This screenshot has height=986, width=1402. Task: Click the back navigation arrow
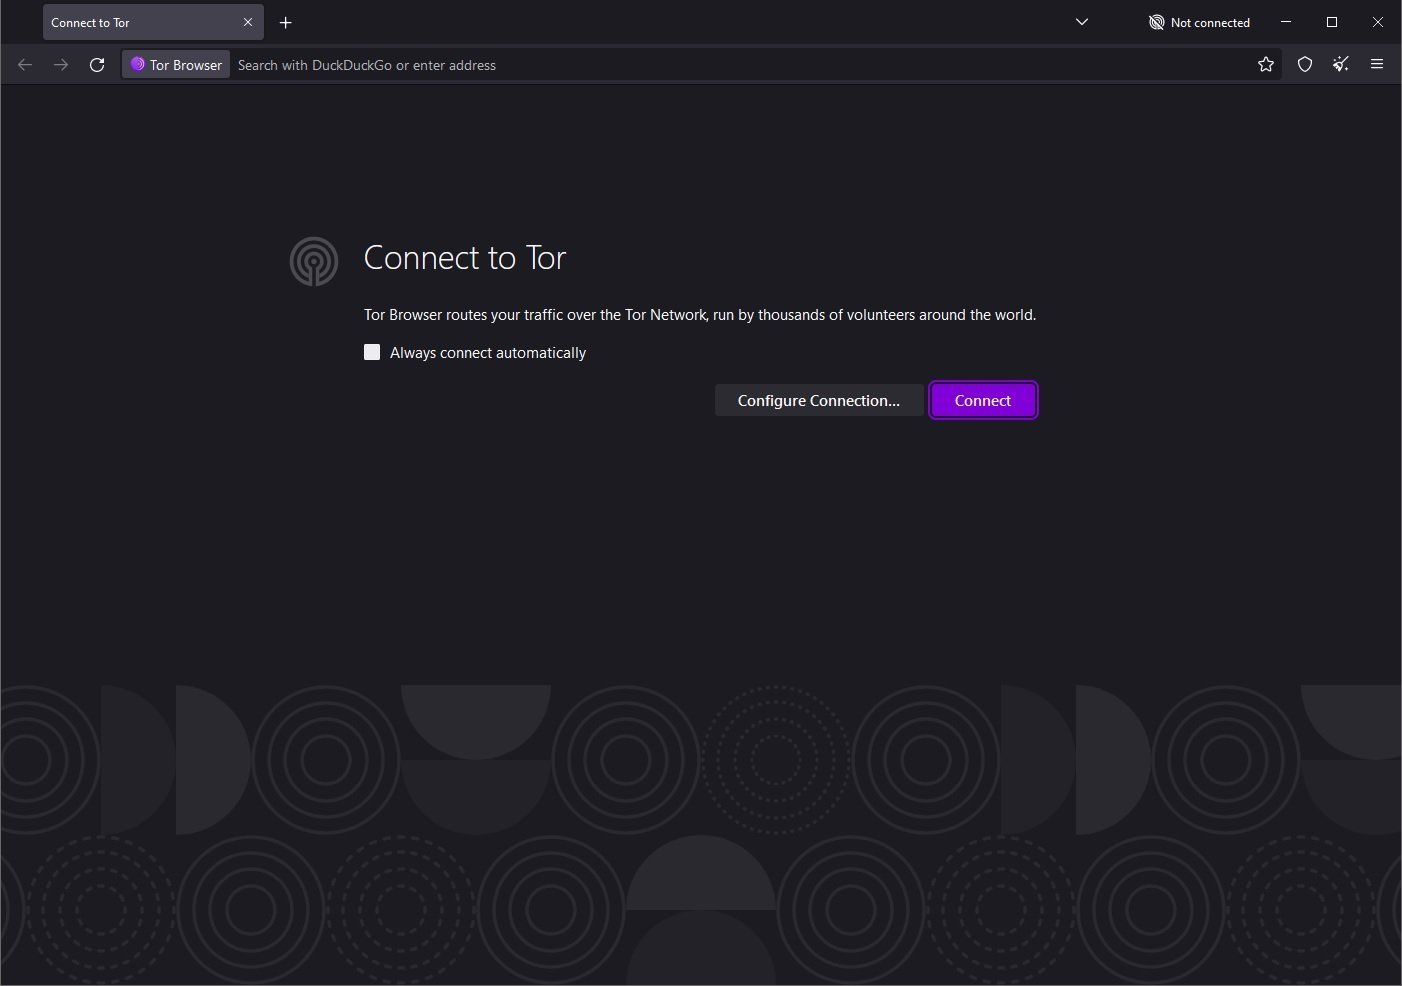25,65
